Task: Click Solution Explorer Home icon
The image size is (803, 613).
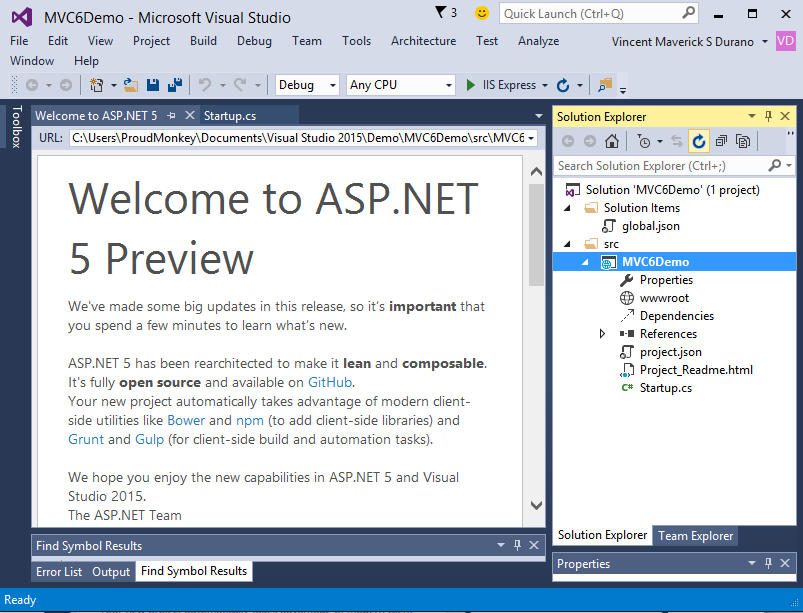Action: pos(611,141)
